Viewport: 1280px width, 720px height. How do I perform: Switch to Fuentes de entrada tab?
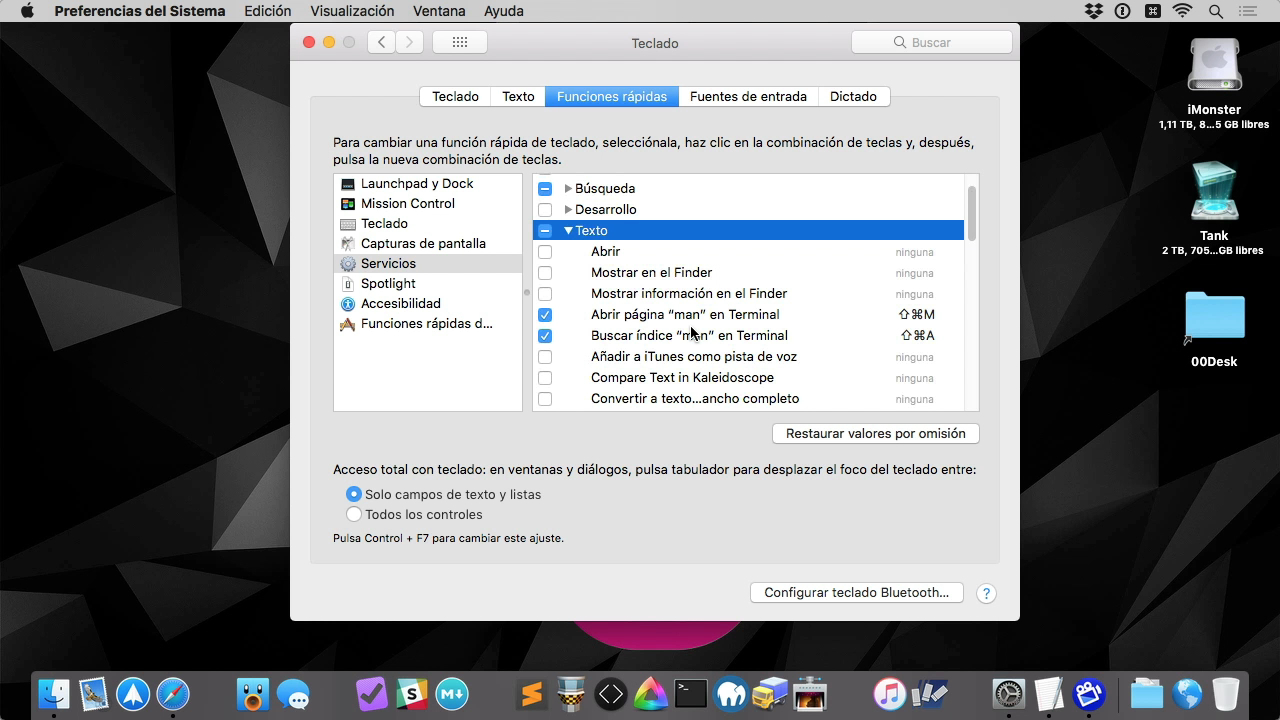tap(748, 96)
